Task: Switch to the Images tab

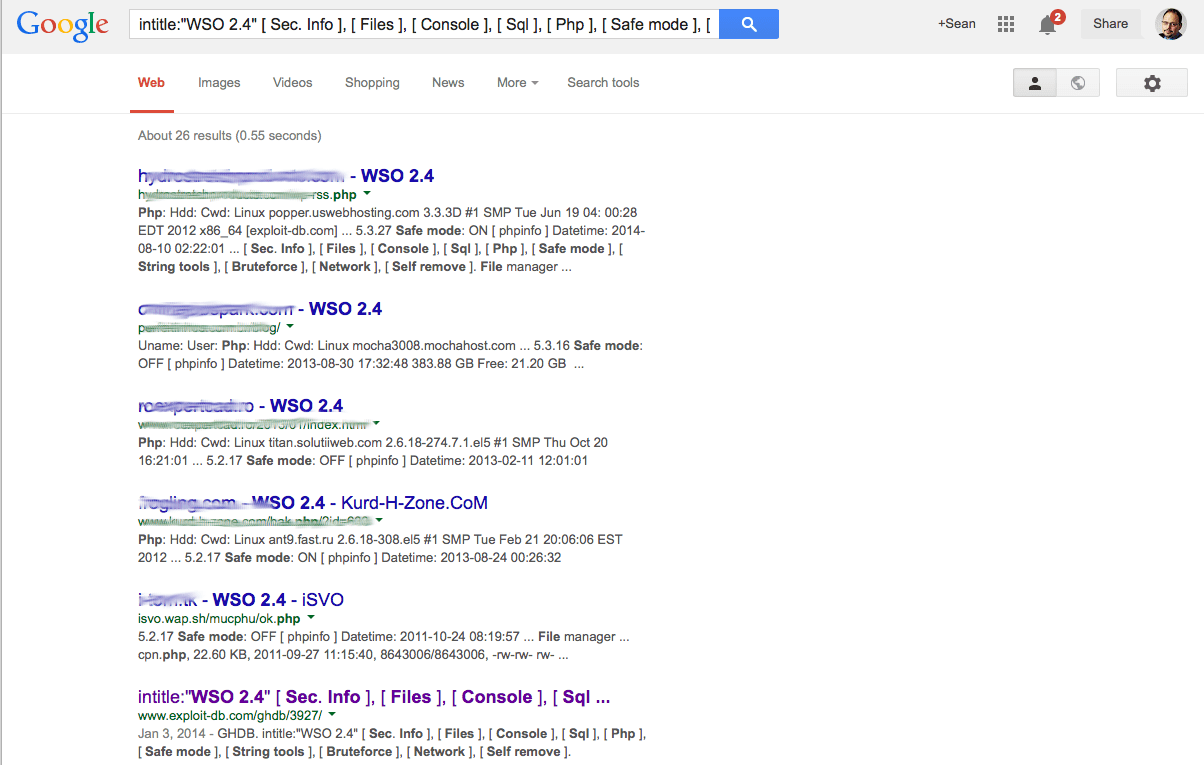Action: pos(219,83)
